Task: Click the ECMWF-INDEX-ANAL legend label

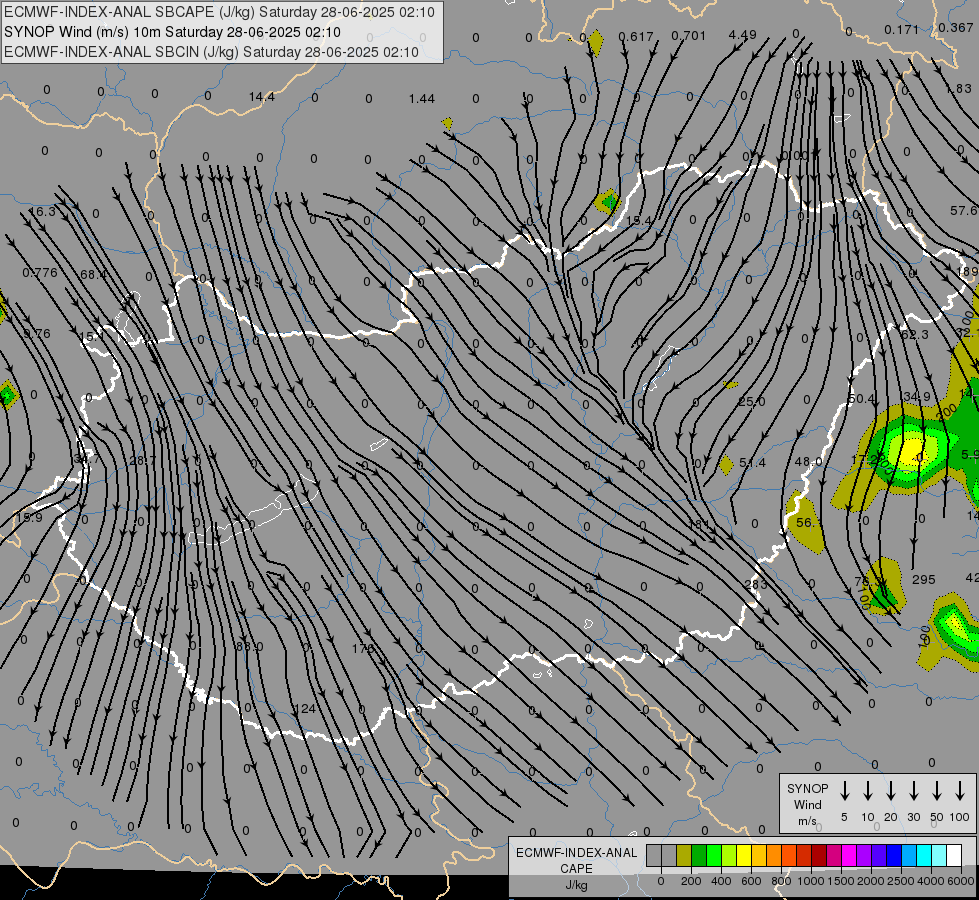Action: (576, 853)
